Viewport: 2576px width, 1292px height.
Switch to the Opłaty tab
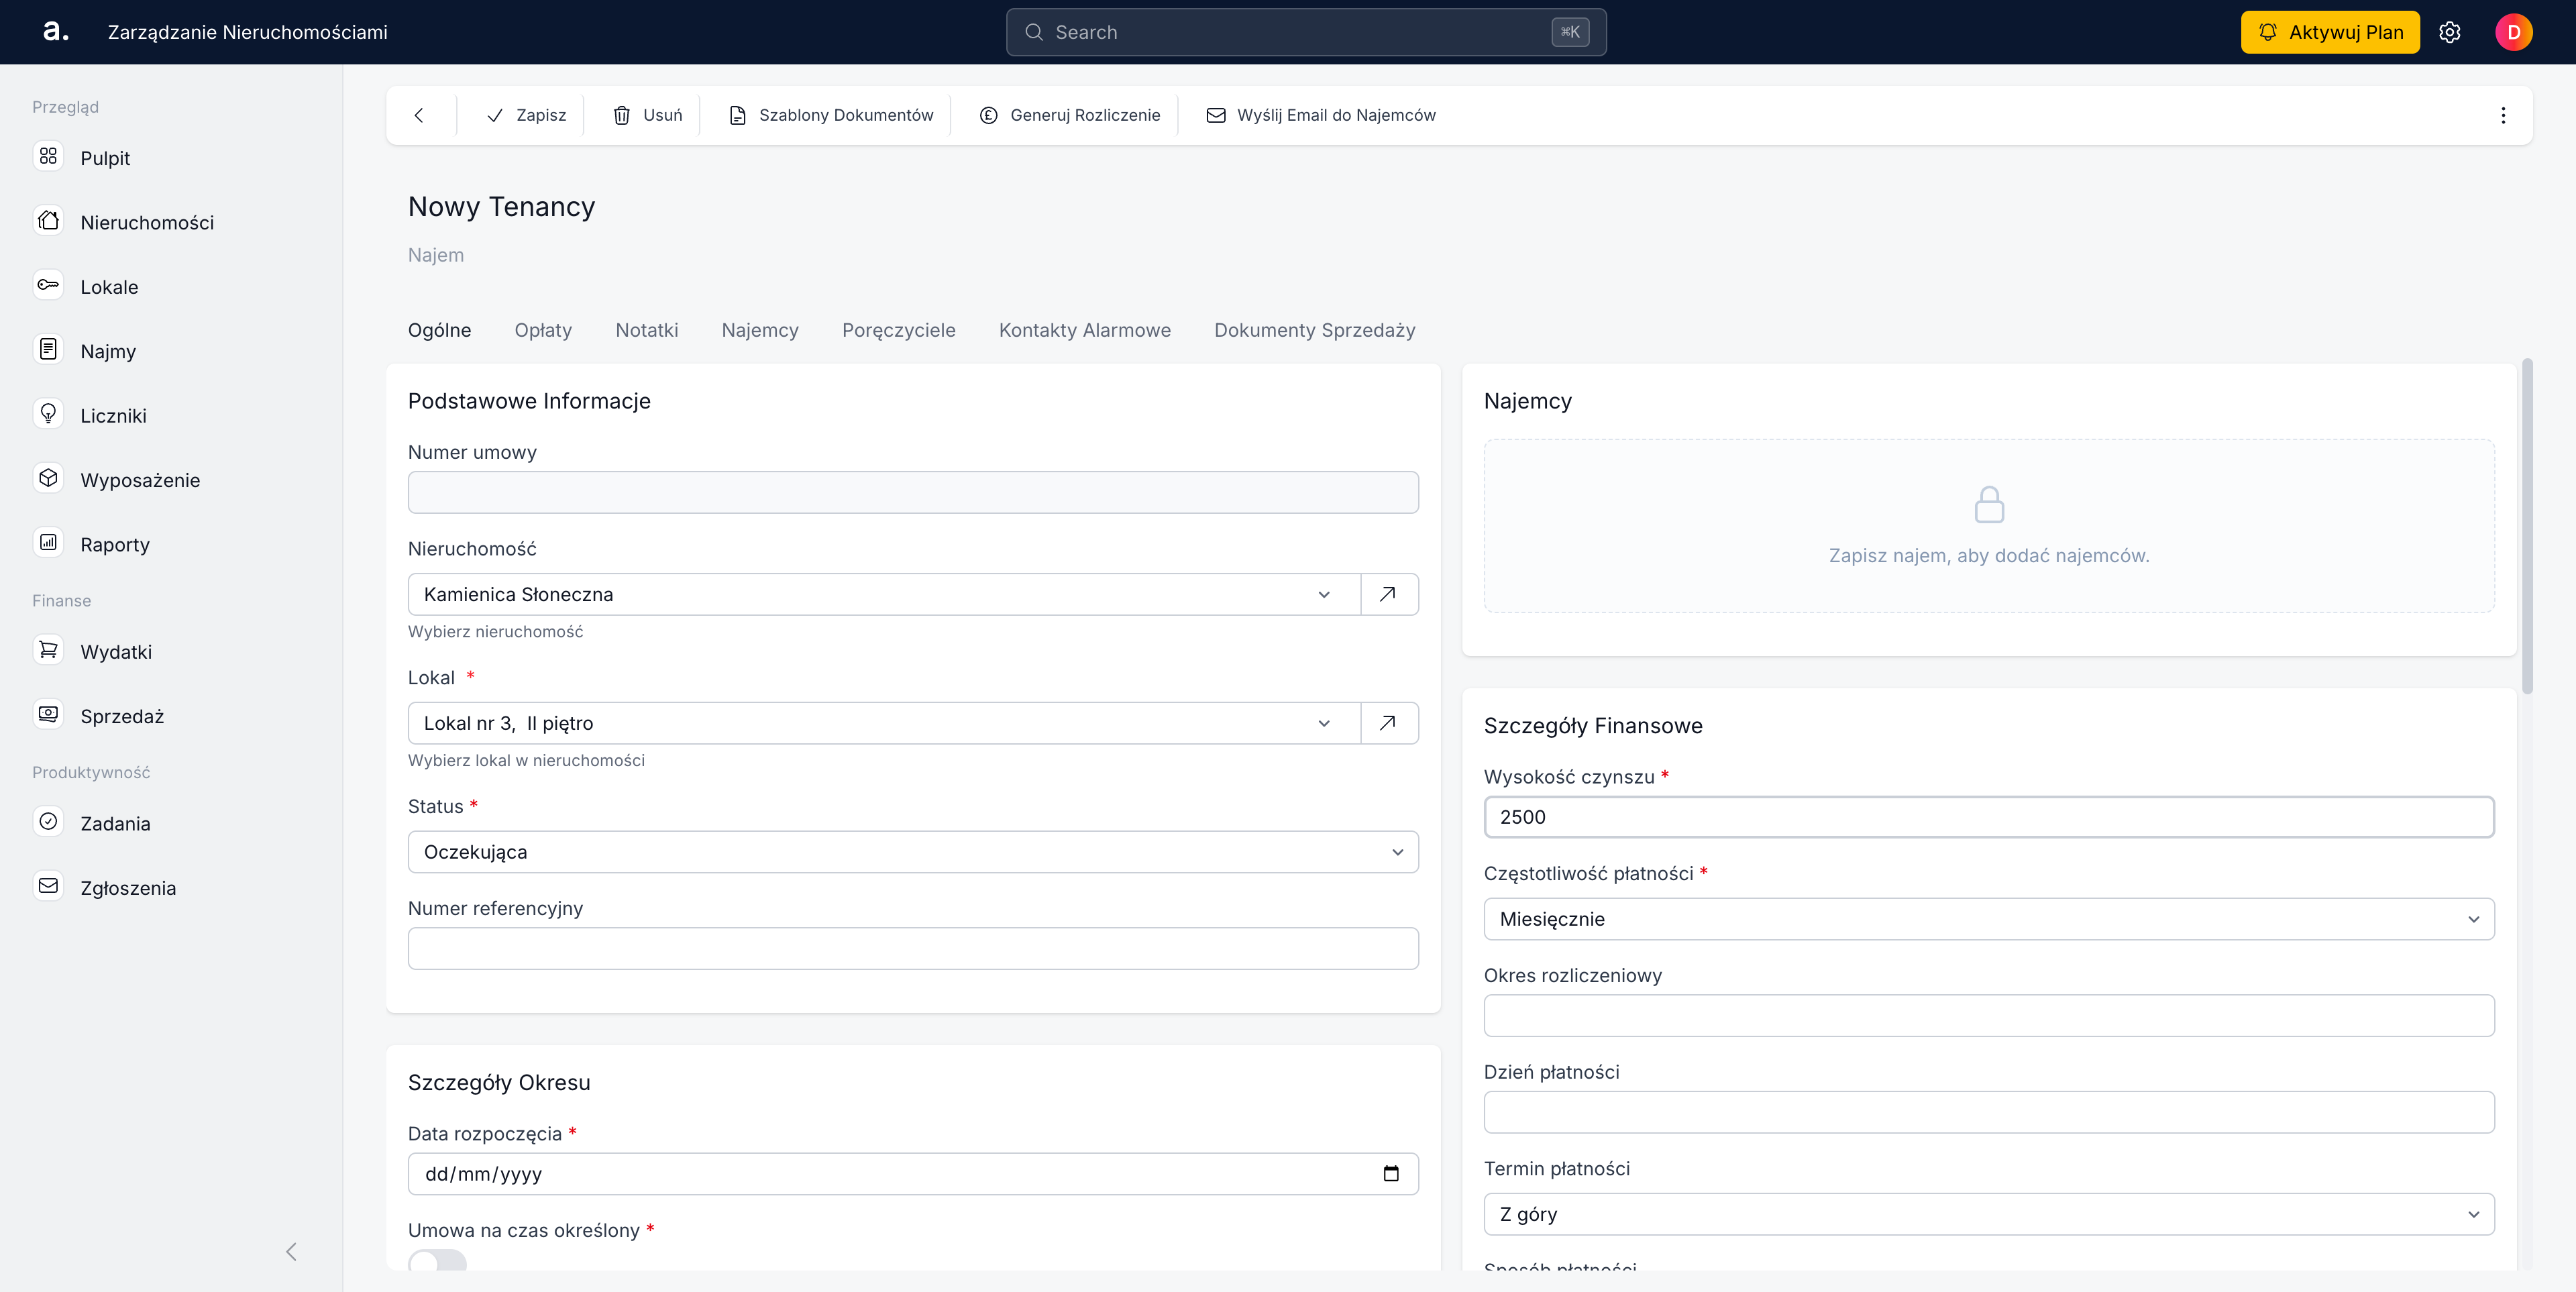coord(543,330)
